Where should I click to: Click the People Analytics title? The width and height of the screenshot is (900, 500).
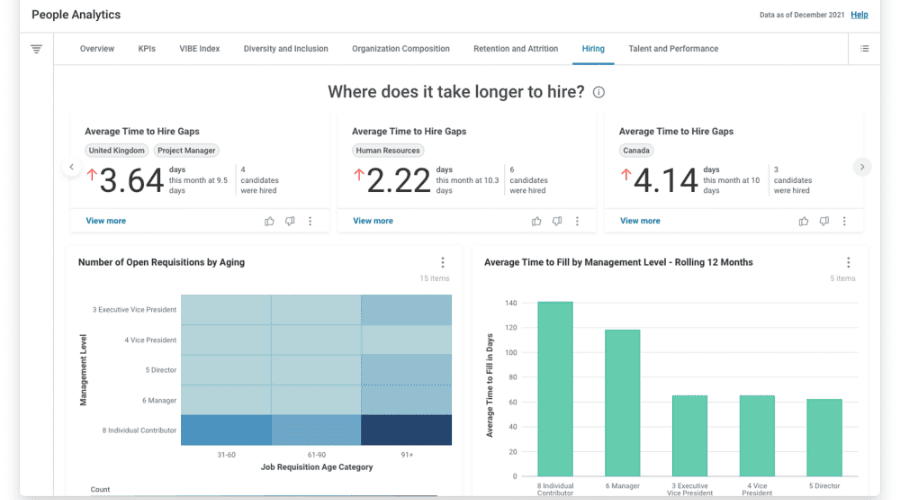(76, 15)
